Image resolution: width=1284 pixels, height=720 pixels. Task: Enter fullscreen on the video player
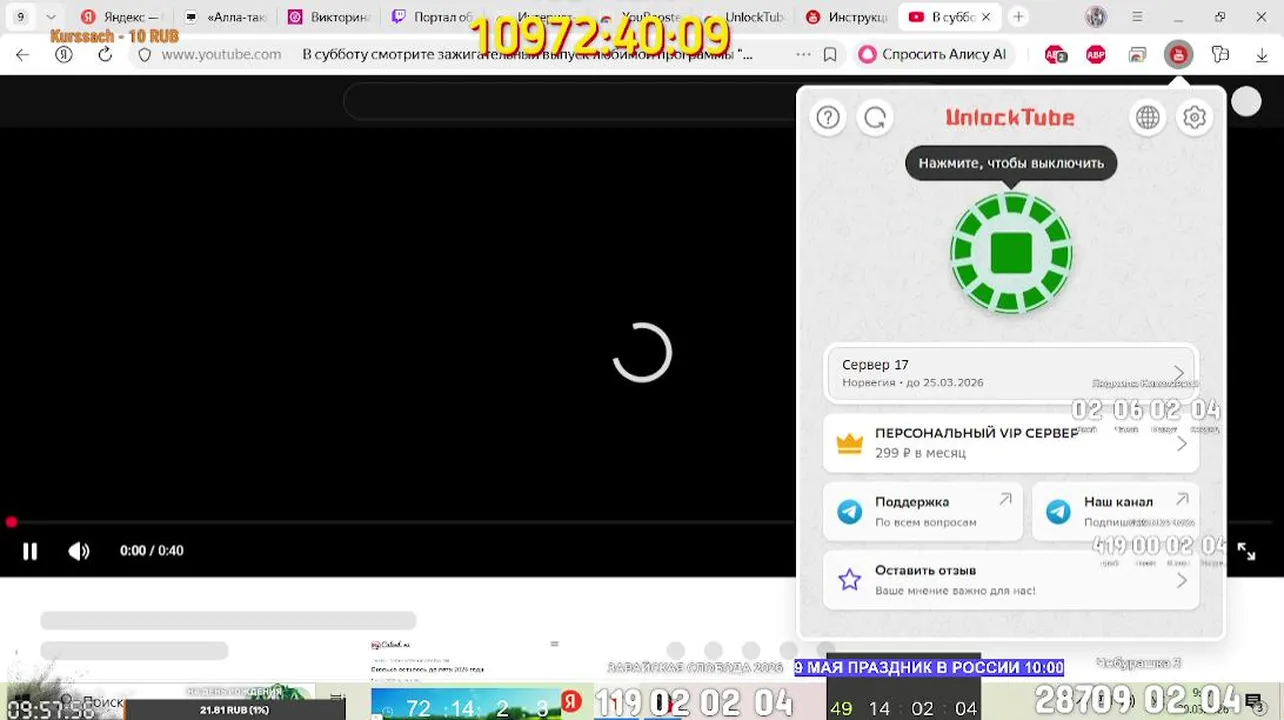[x=1246, y=551]
